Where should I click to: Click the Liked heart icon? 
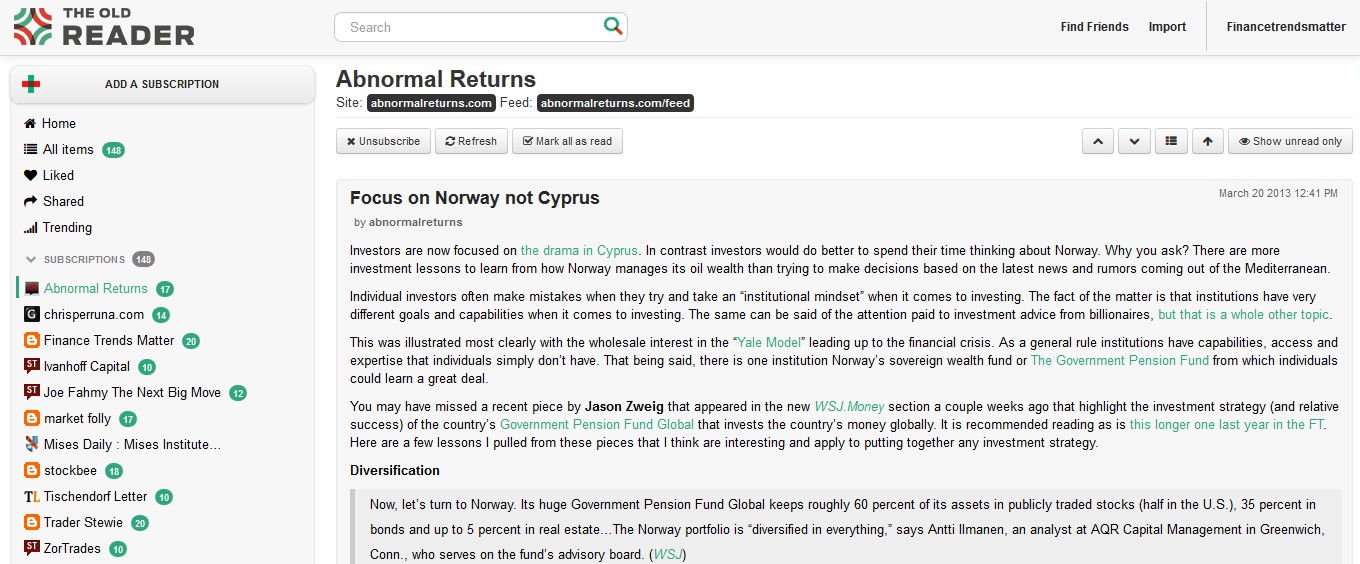coord(30,175)
